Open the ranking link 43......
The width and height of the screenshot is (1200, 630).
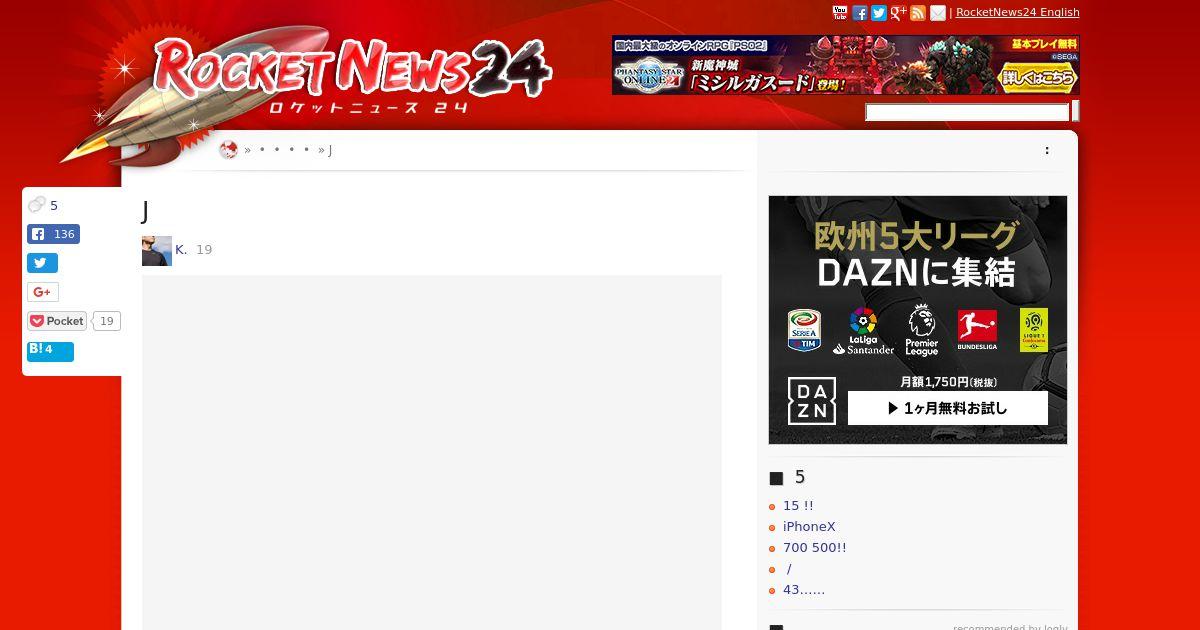pos(804,590)
